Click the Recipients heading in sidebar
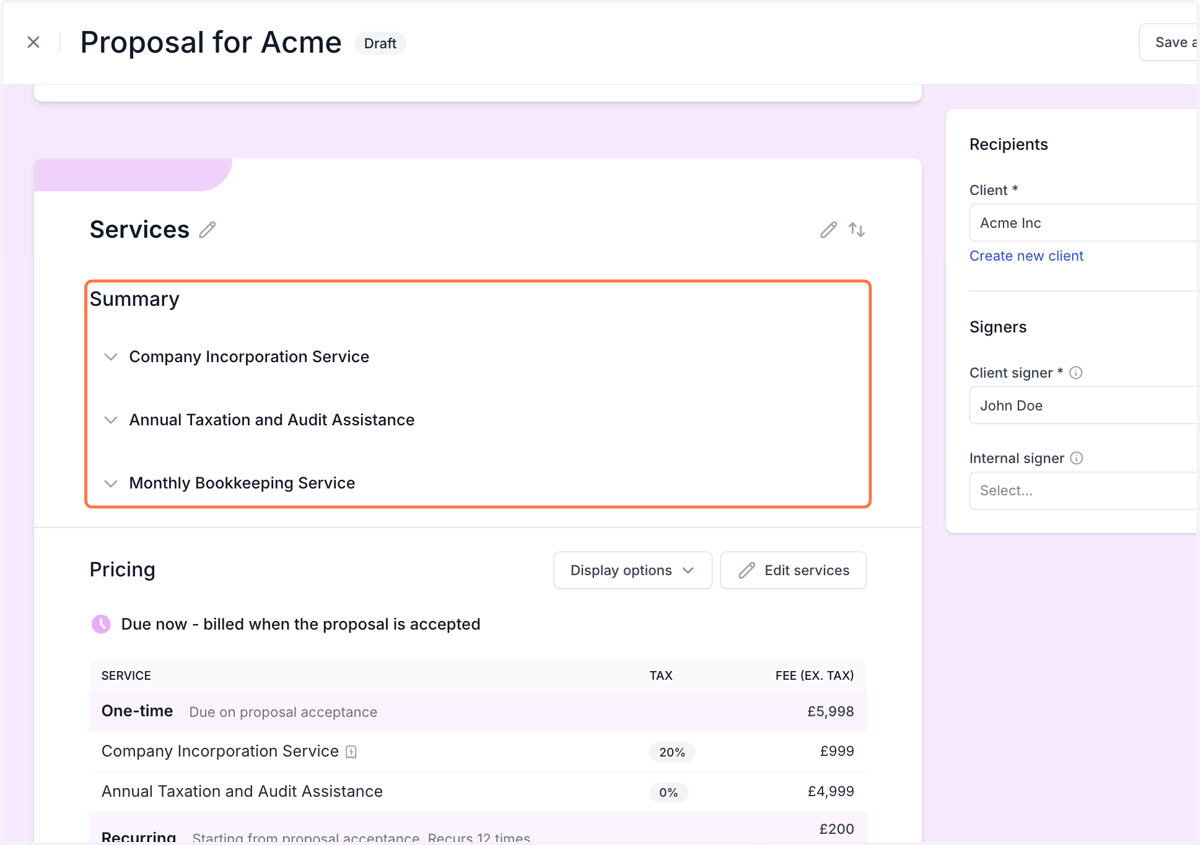The width and height of the screenshot is (1200, 845). click(1009, 144)
